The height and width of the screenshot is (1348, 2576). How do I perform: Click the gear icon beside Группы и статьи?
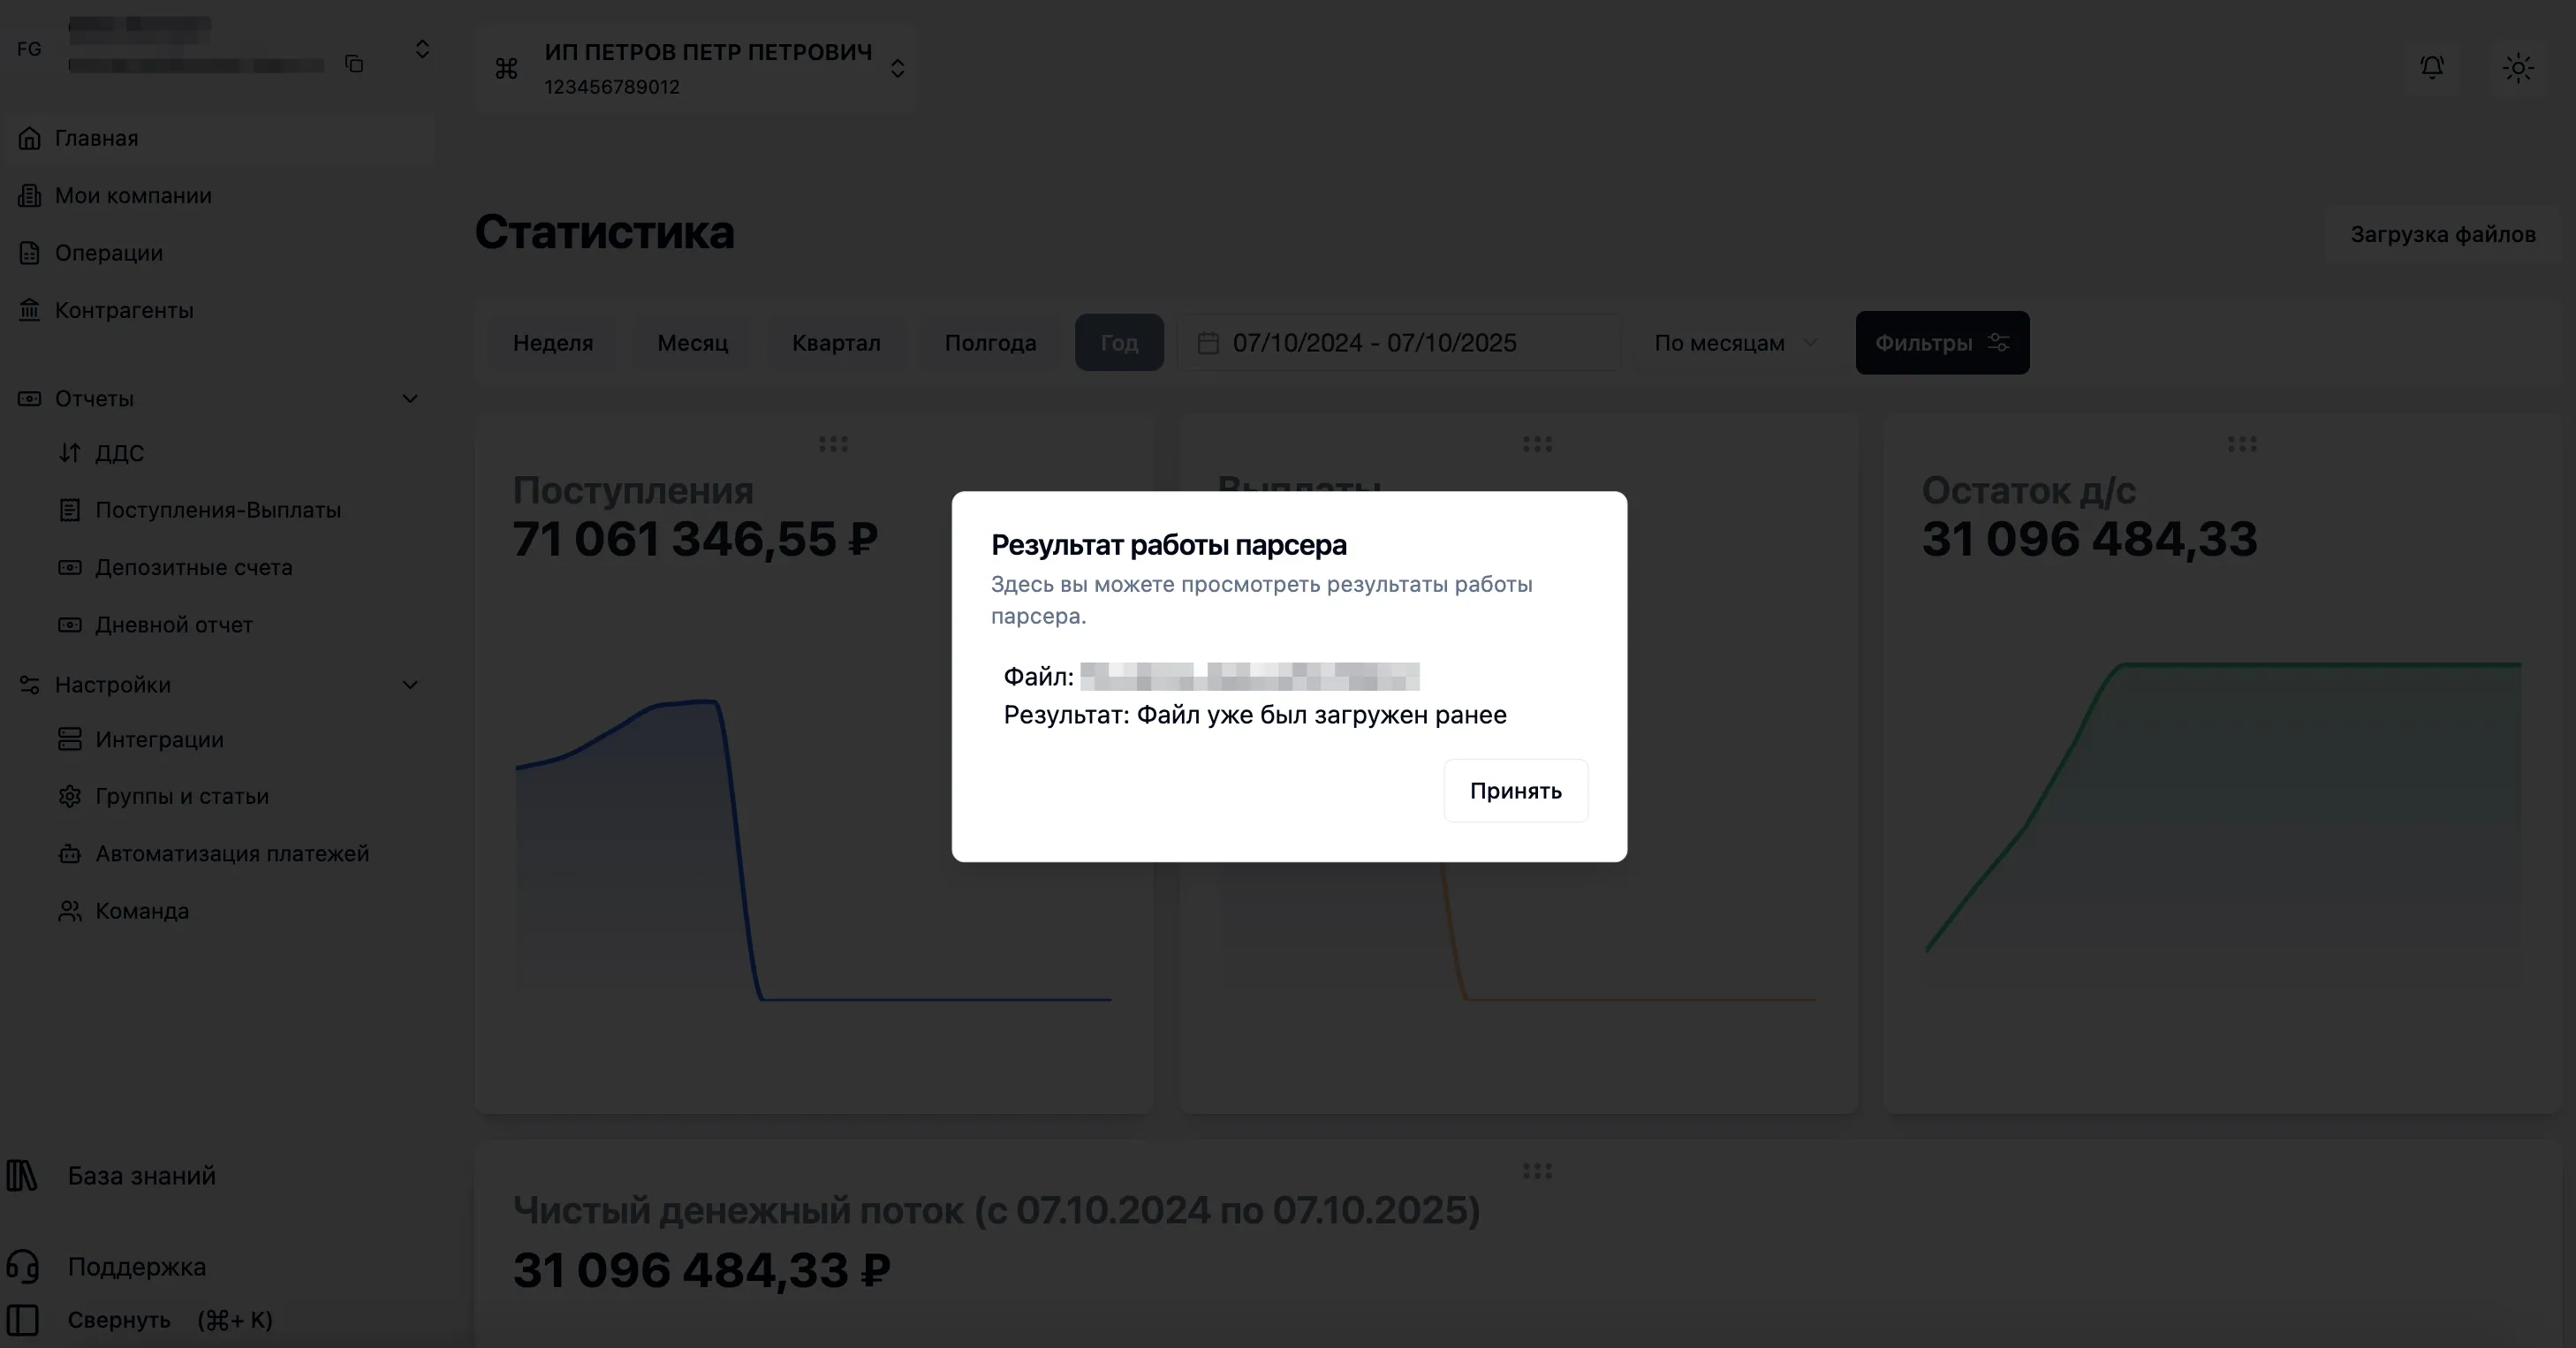tap(69, 796)
